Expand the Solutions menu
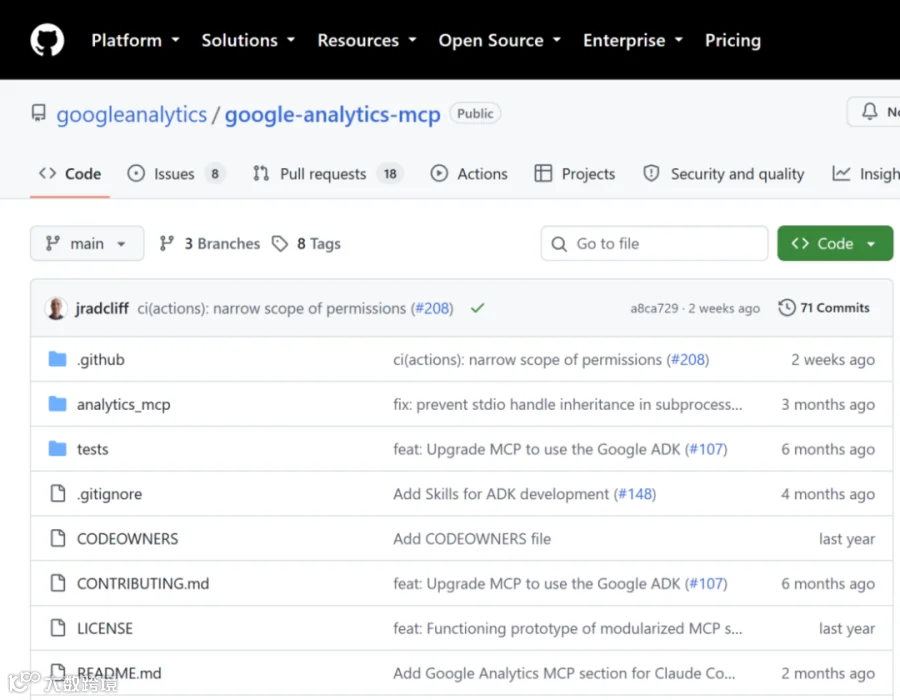The image size is (900, 700). point(248,40)
